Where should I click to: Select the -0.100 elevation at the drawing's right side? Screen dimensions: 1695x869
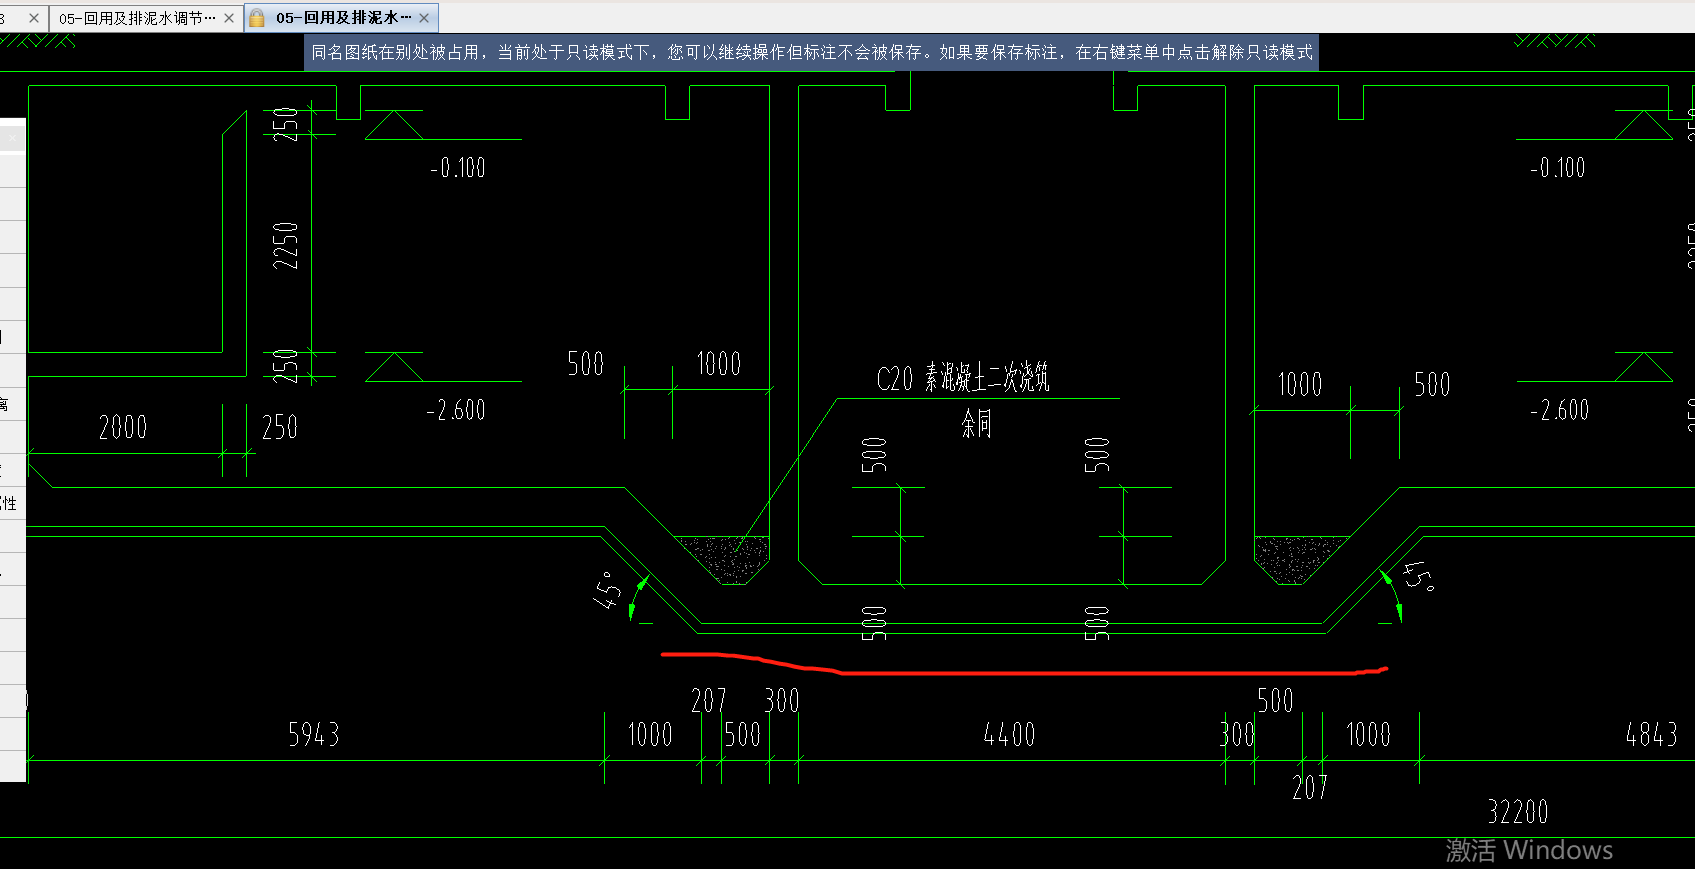(x=1558, y=168)
